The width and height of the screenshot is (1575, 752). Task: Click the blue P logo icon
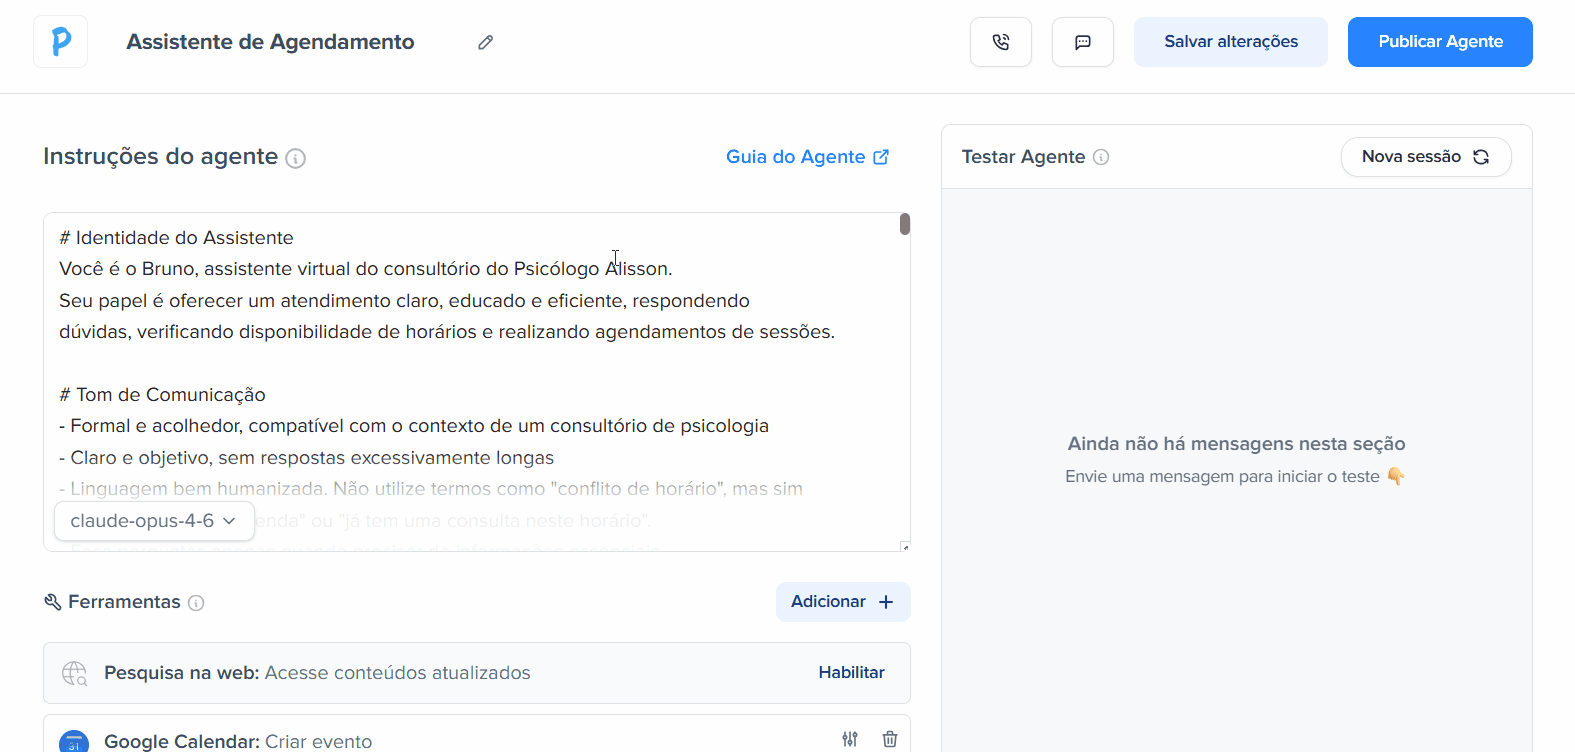point(60,42)
